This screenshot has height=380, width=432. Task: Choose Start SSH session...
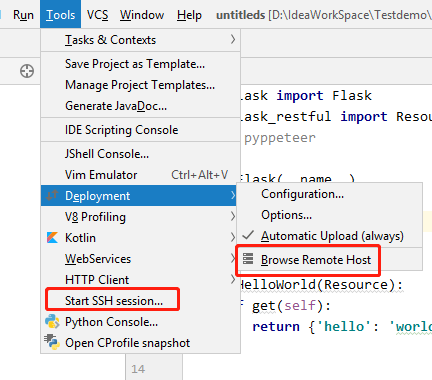(x=140, y=300)
